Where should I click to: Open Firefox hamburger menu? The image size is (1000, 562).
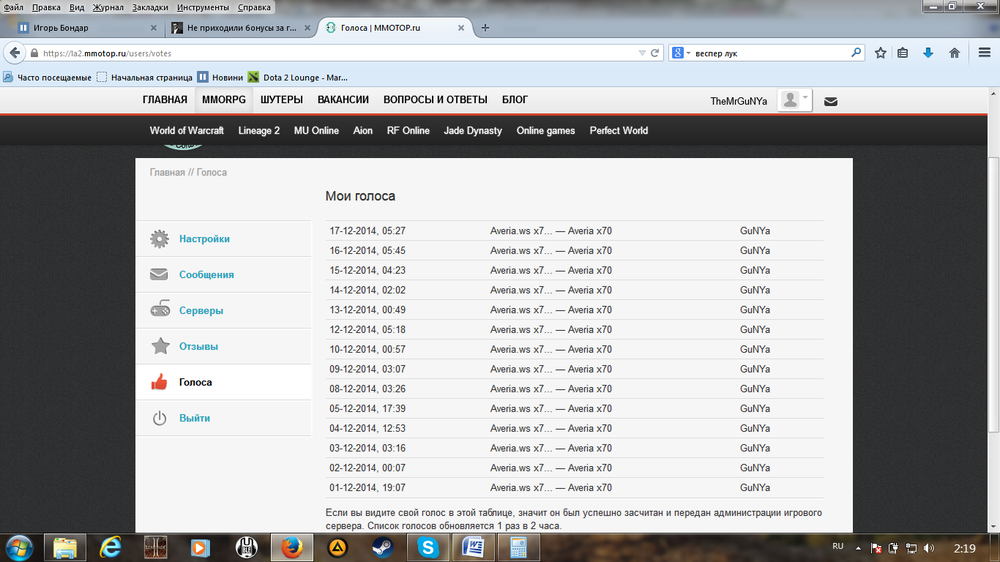tap(980, 53)
